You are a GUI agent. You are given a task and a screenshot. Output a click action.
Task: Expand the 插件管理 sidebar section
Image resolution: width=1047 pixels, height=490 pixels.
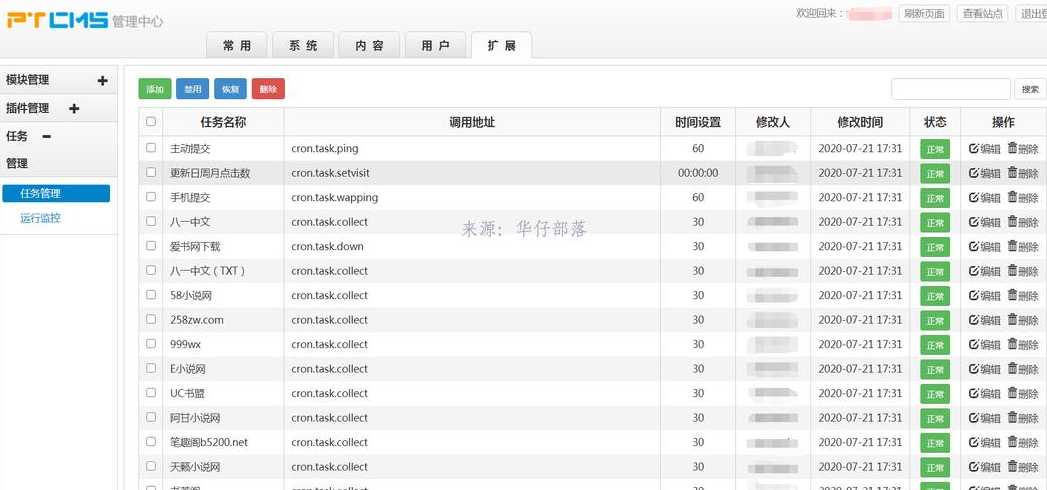coord(74,108)
